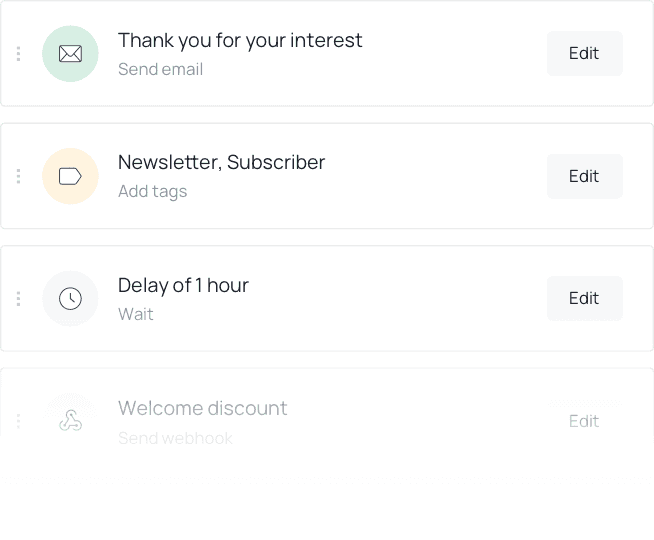Select the Add tags subtitle text
The image size is (654, 540).
[x=152, y=191]
